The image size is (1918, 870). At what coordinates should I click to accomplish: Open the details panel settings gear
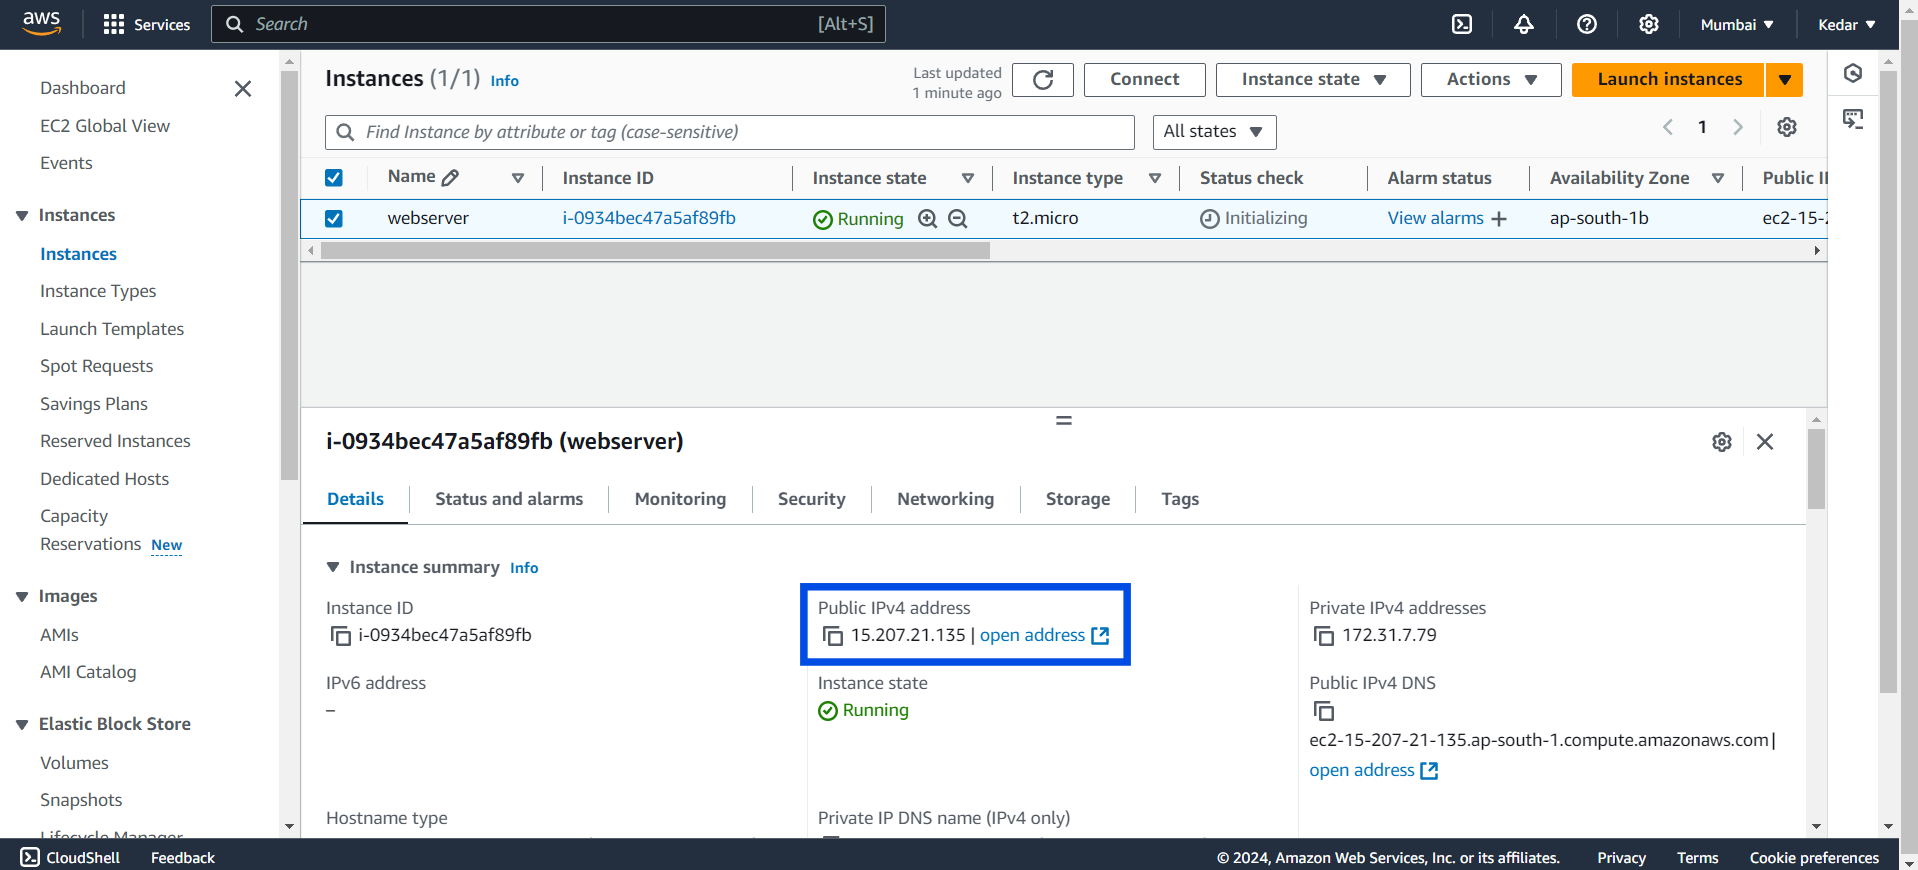tap(1722, 442)
